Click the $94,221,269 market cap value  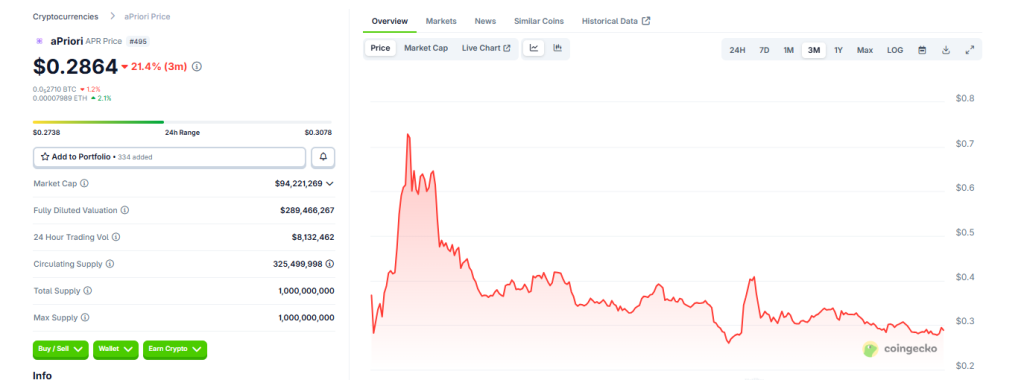pos(298,183)
